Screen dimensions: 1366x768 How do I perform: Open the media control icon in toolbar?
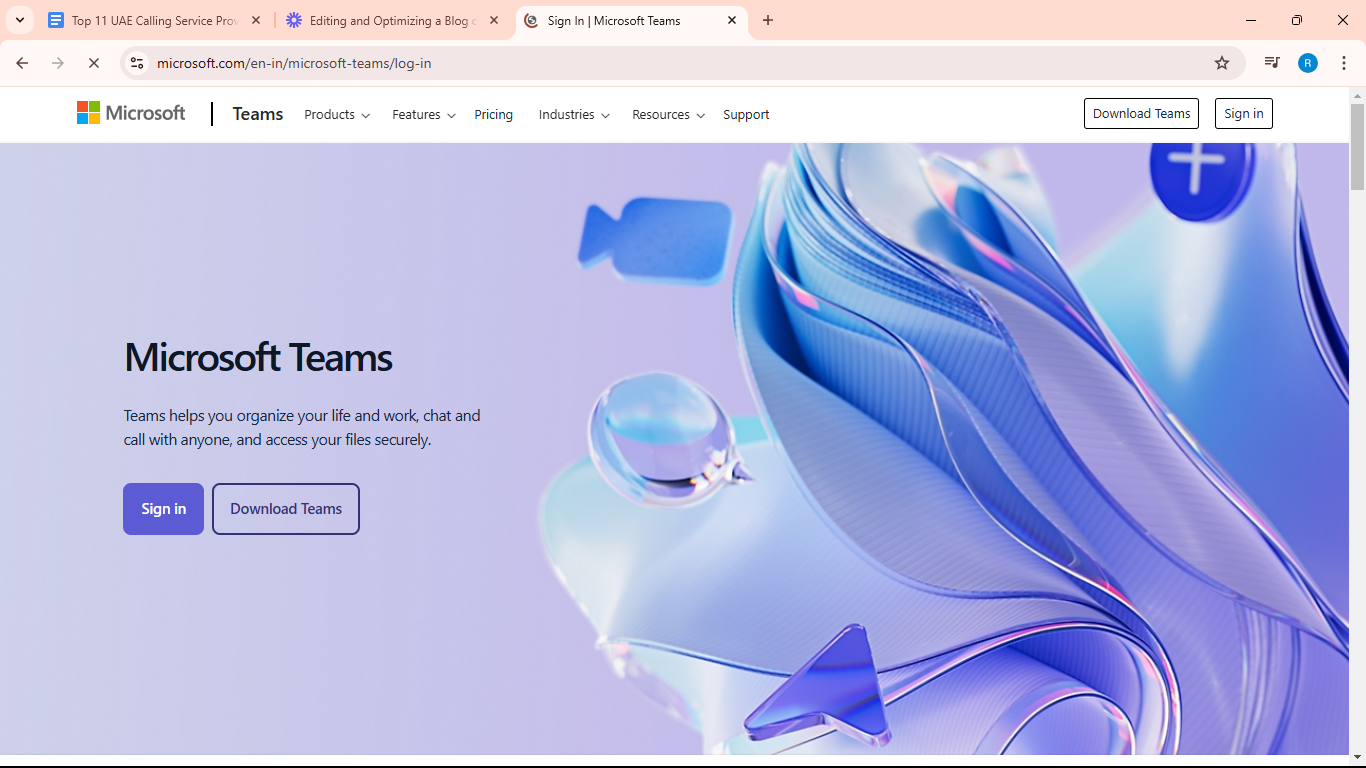[1272, 63]
